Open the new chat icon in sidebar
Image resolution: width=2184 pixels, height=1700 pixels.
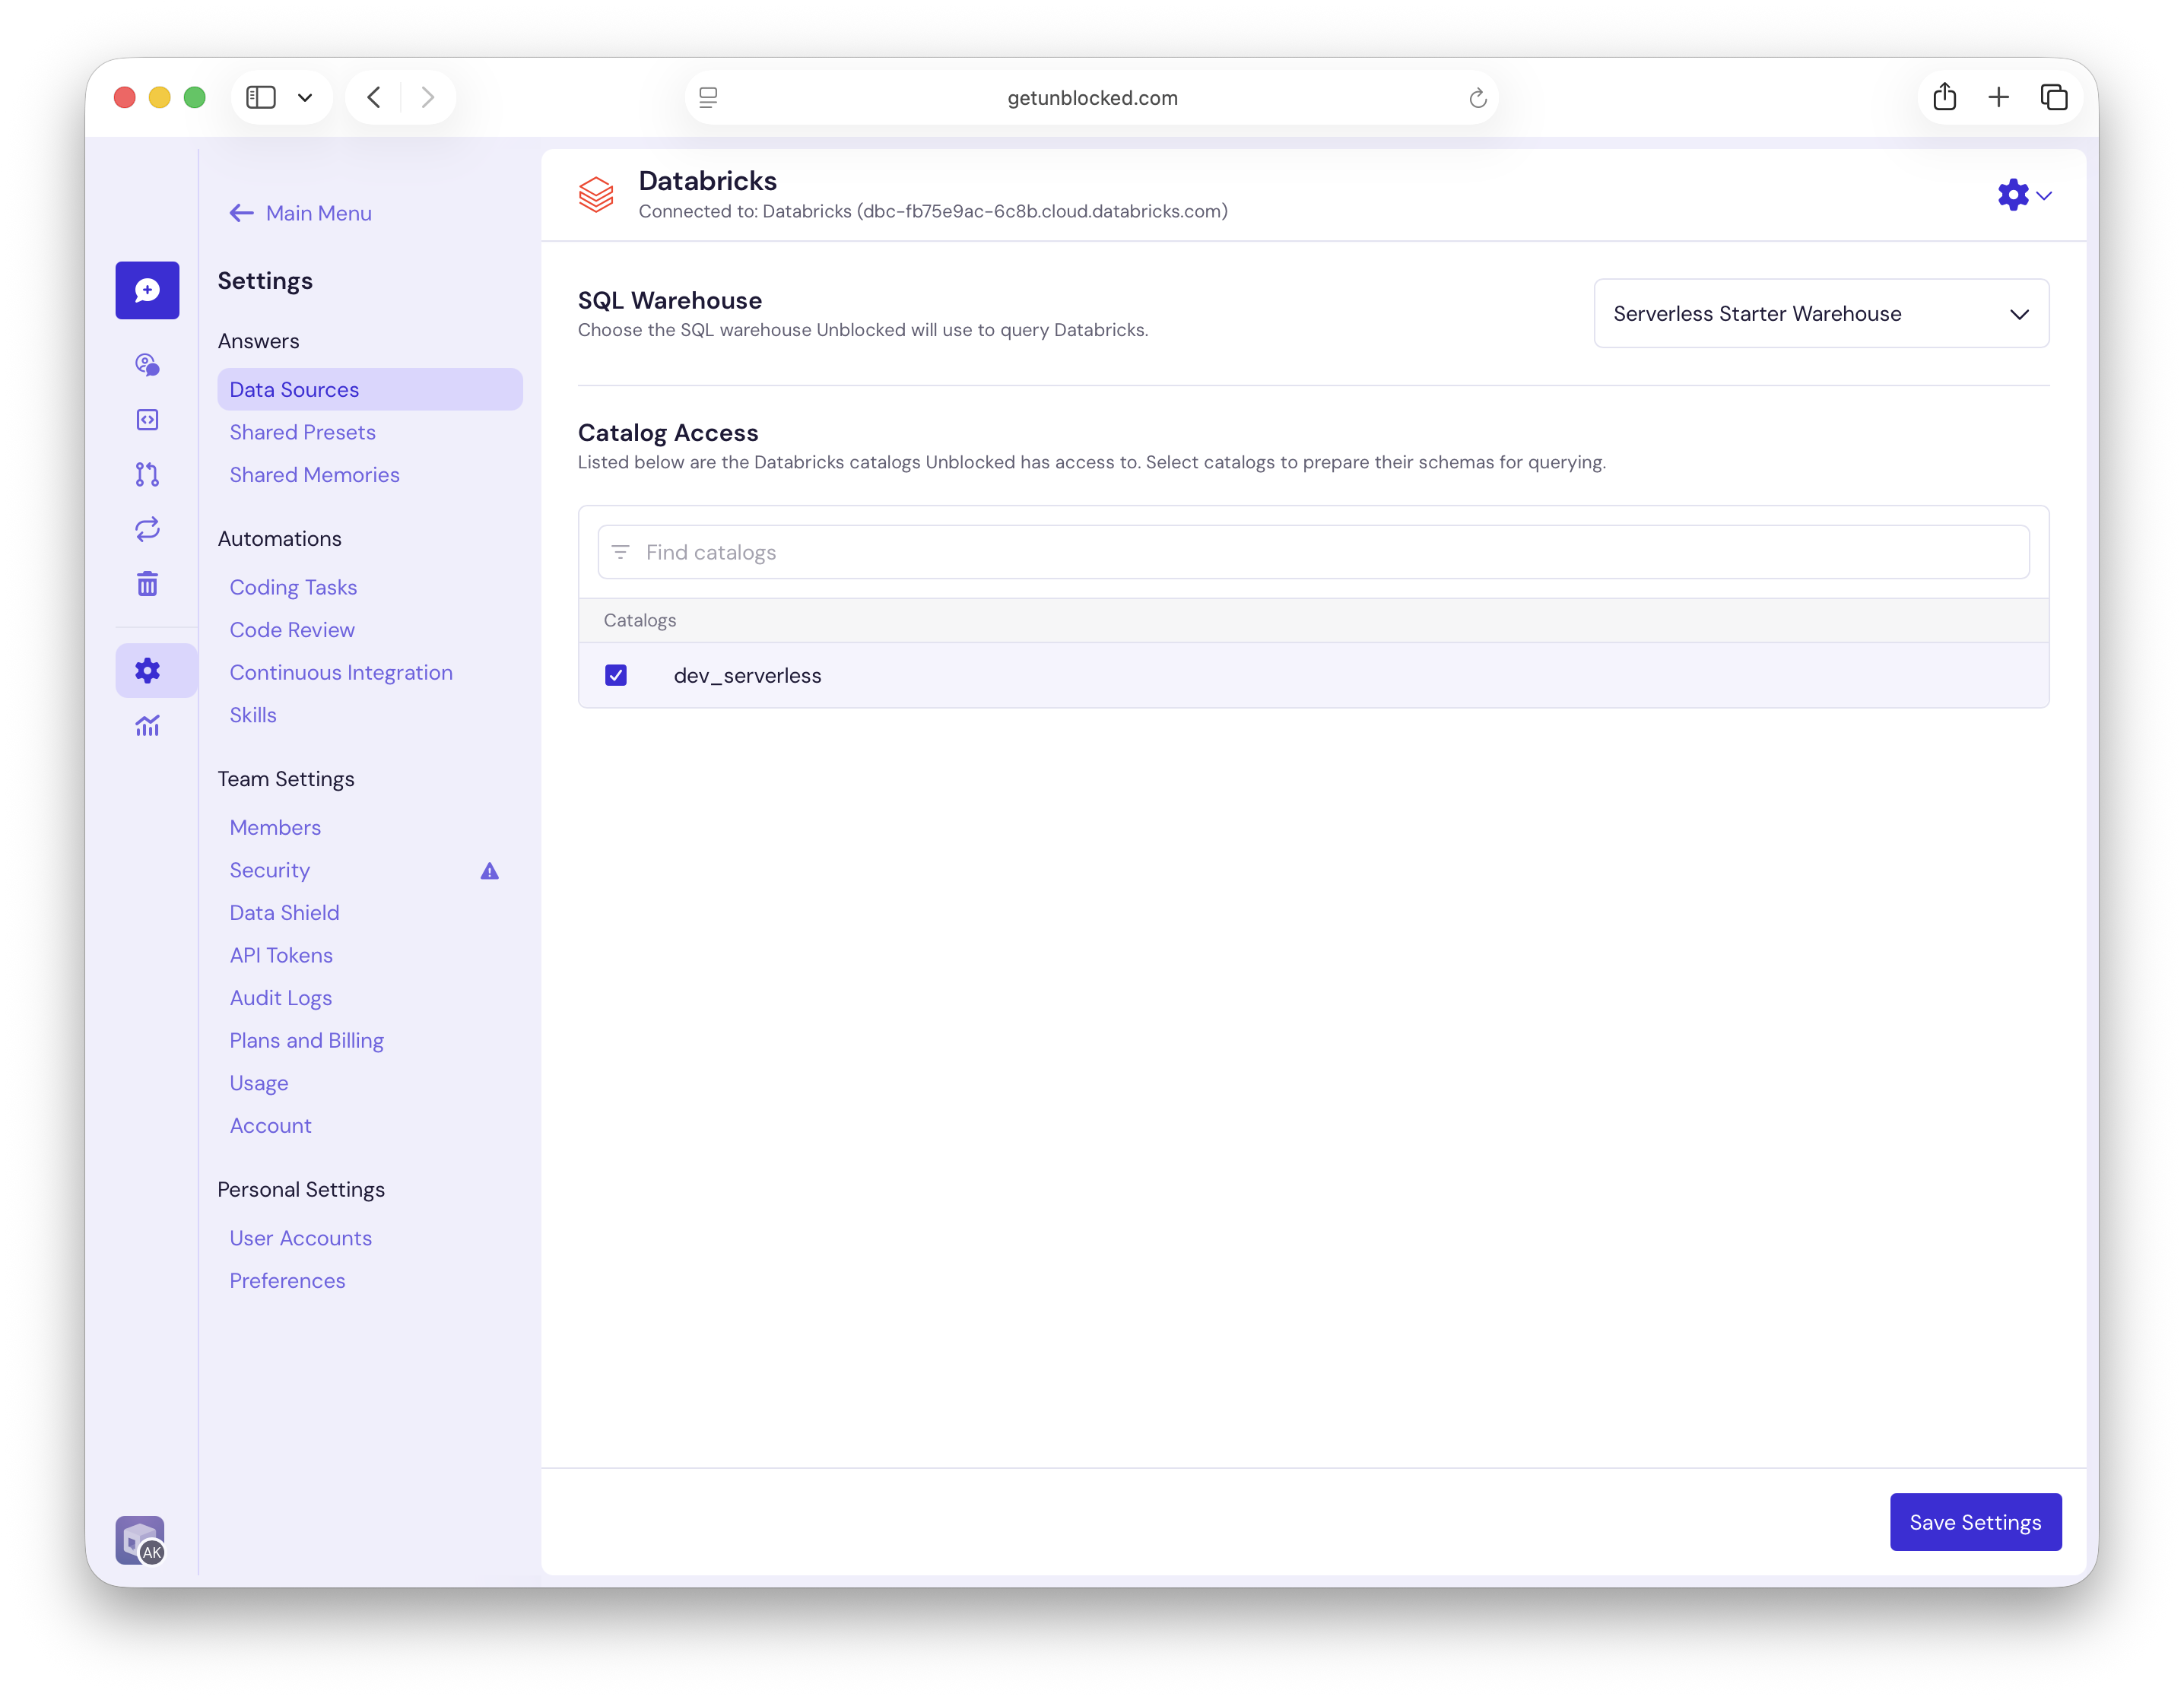(147, 290)
